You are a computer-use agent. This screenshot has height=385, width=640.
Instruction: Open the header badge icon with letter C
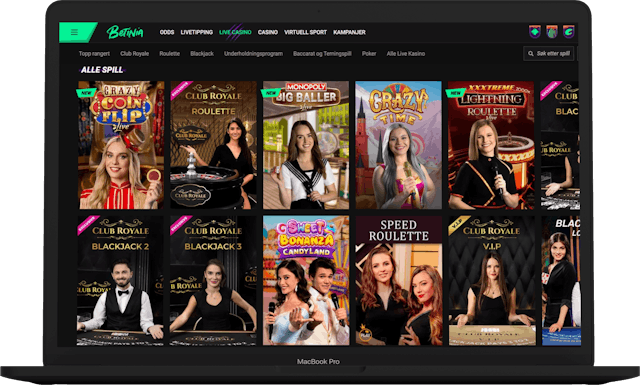(569, 31)
